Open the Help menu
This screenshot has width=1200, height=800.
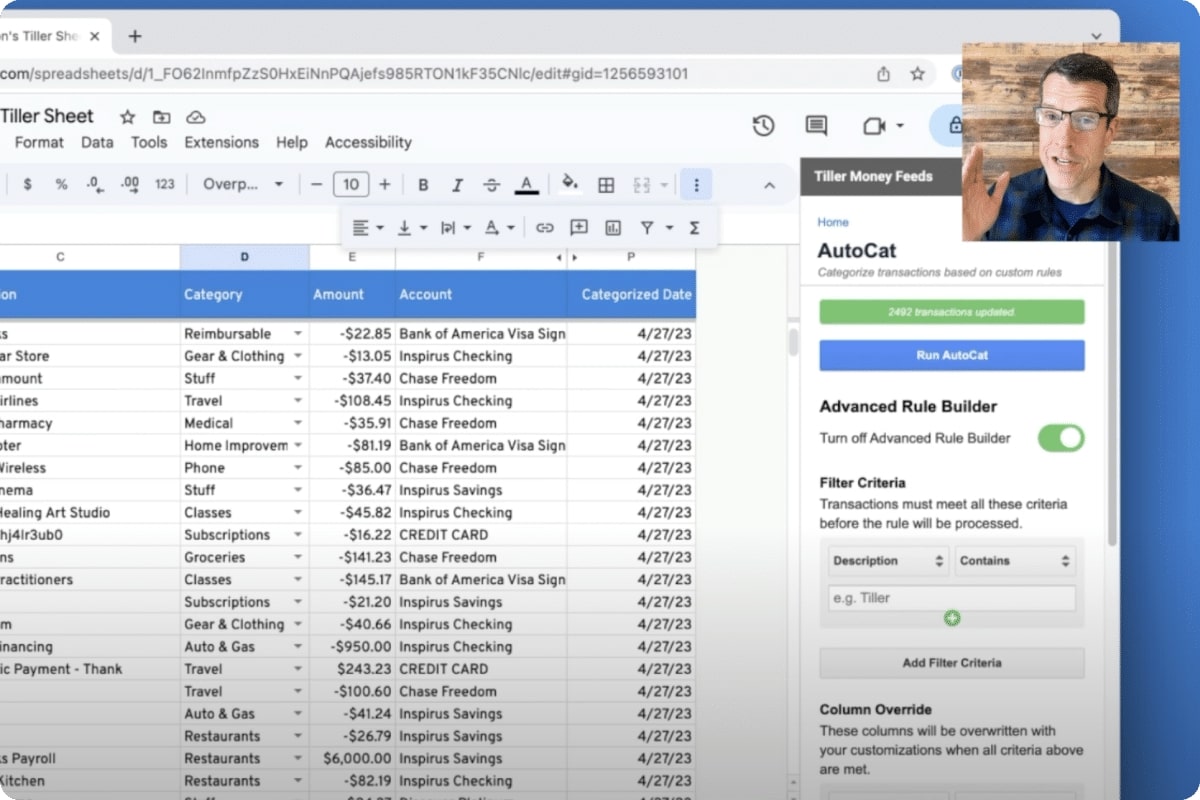292,142
